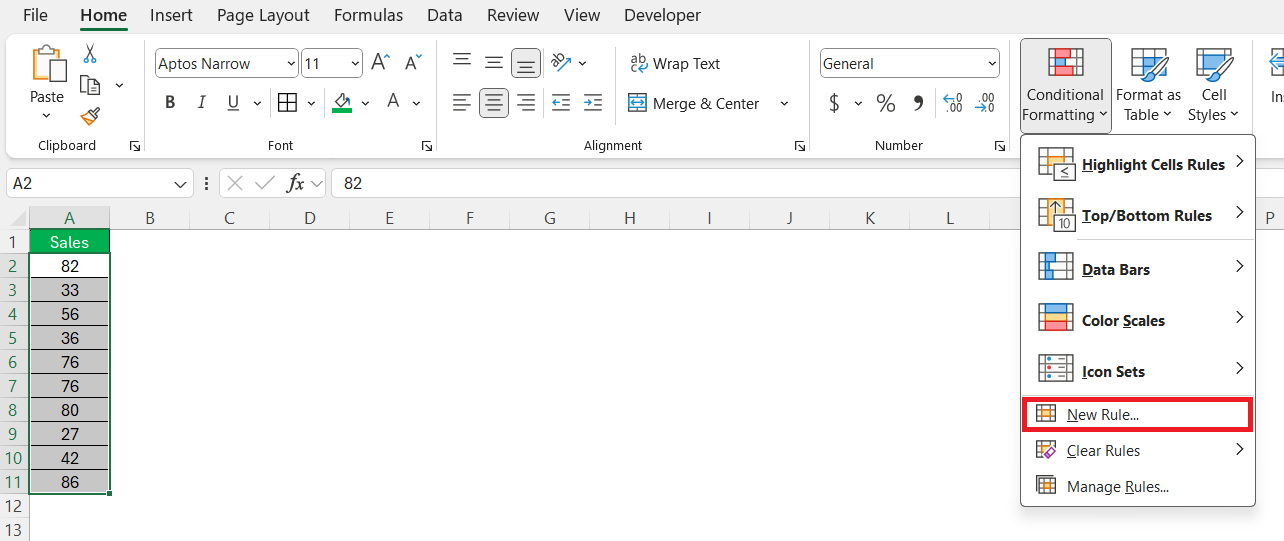Increase indent icon
1284x541 pixels.
(593, 102)
